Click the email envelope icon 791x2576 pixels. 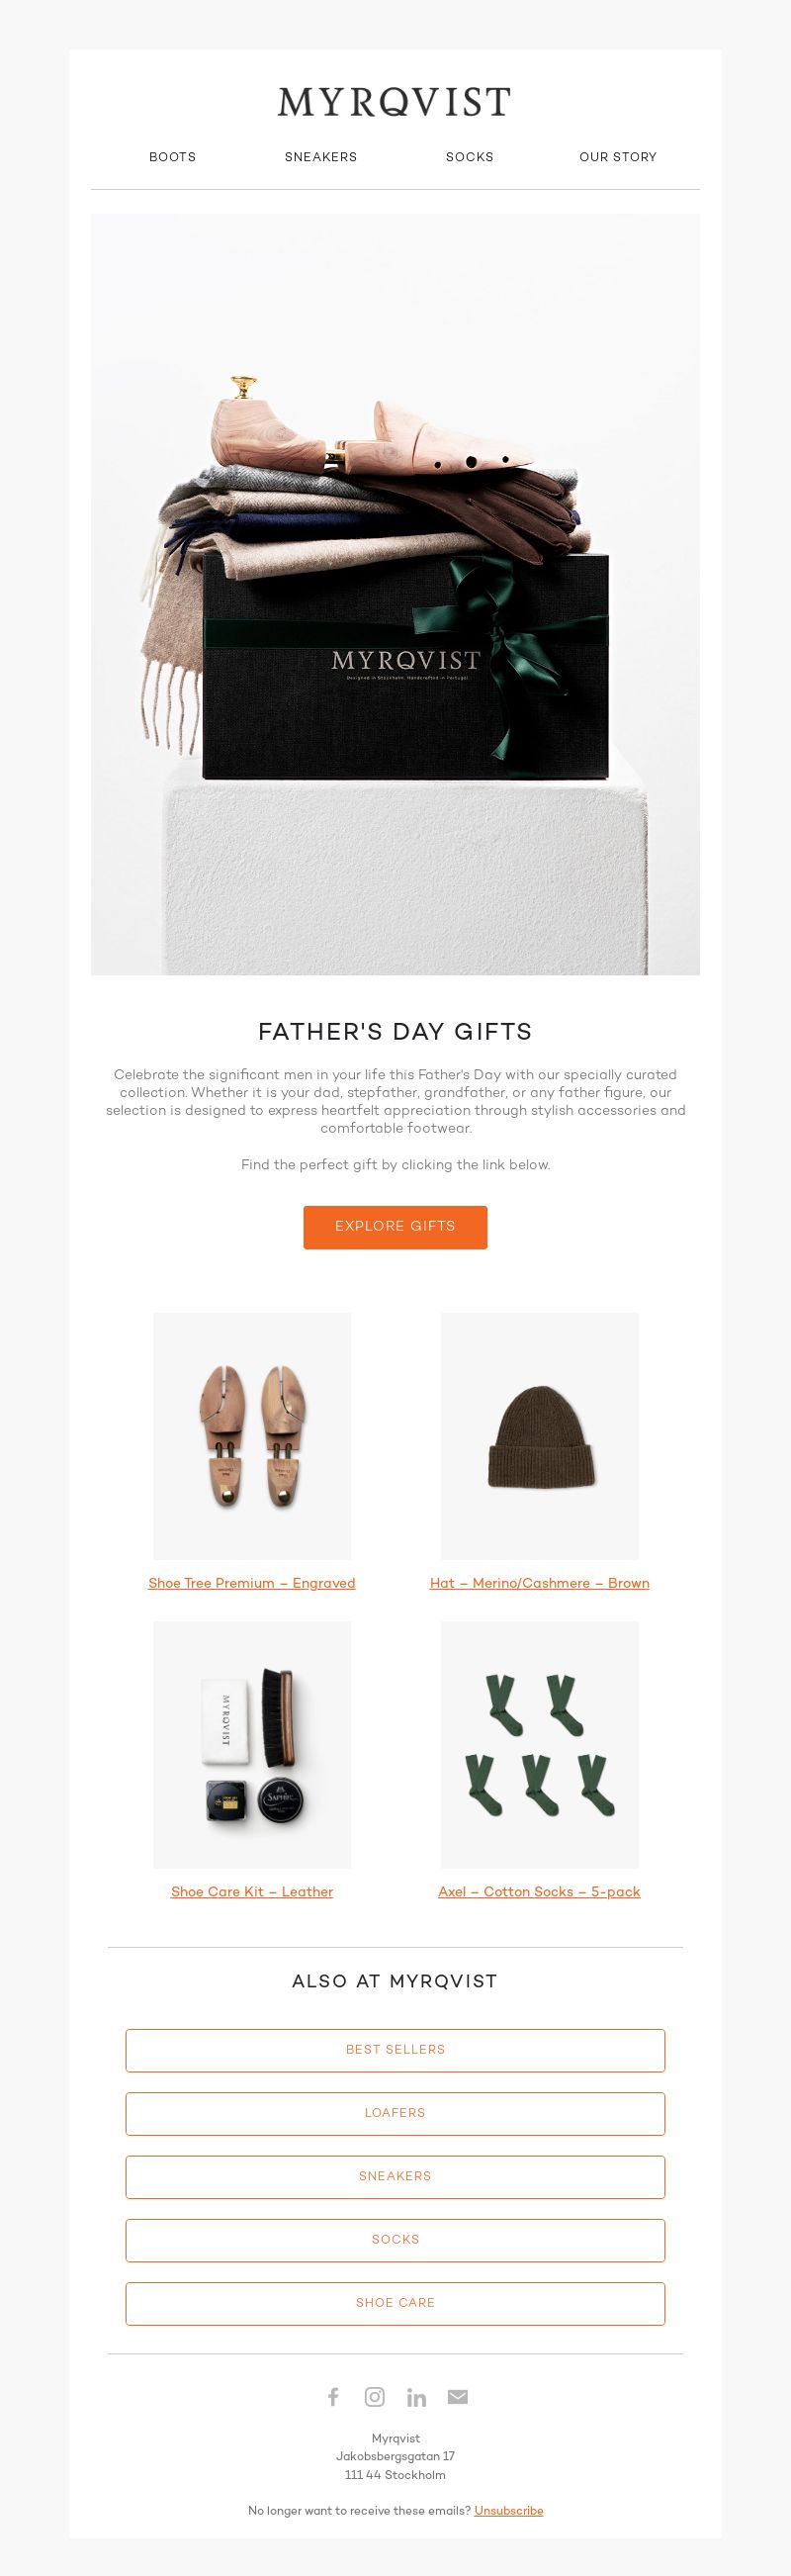click(x=458, y=2396)
